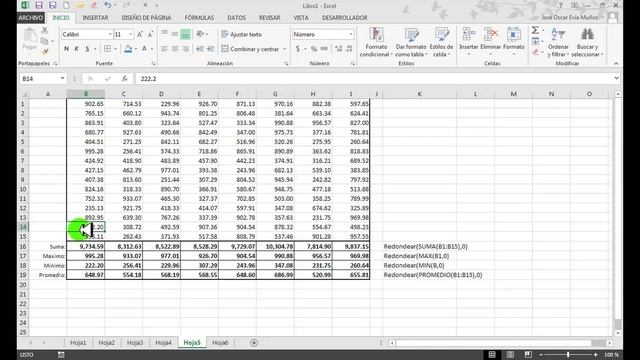Screen dimensions: 640x360
Task: Click the font color A swatch
Action: [x=144, y=49]
